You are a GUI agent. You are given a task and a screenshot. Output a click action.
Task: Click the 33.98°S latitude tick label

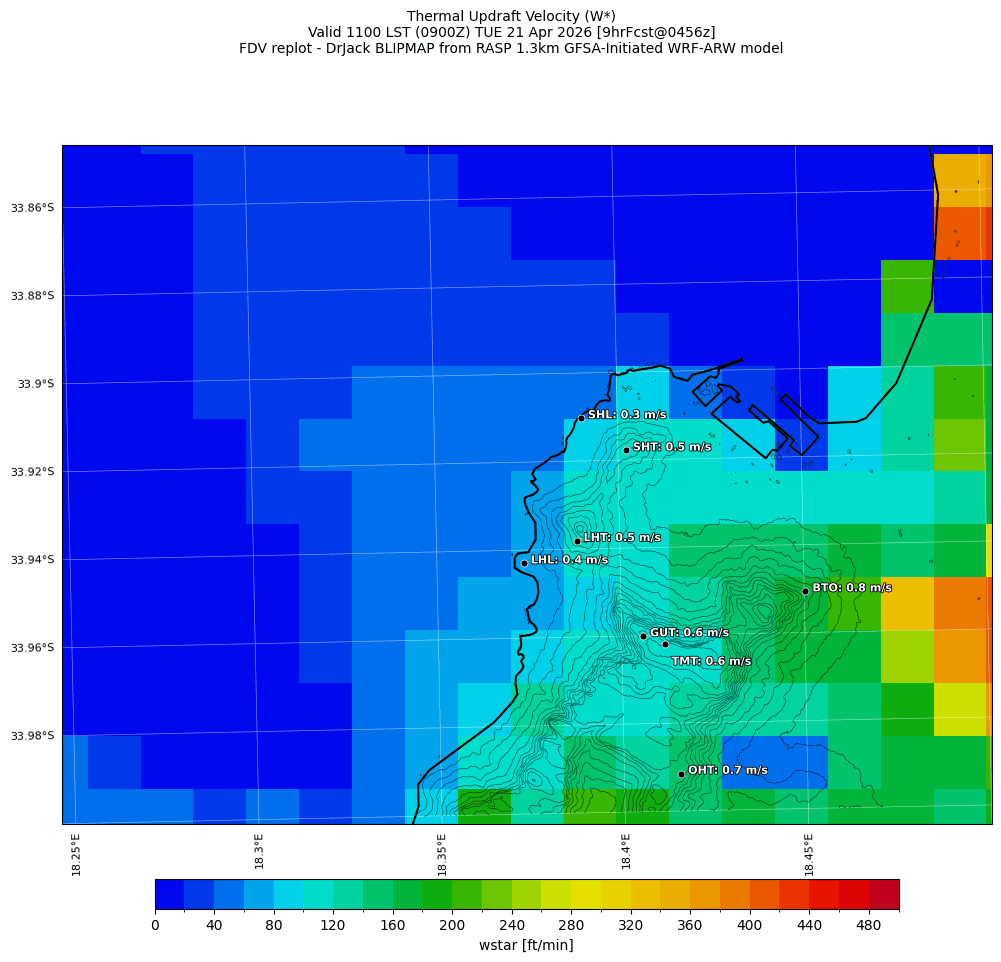coord(32,736)
